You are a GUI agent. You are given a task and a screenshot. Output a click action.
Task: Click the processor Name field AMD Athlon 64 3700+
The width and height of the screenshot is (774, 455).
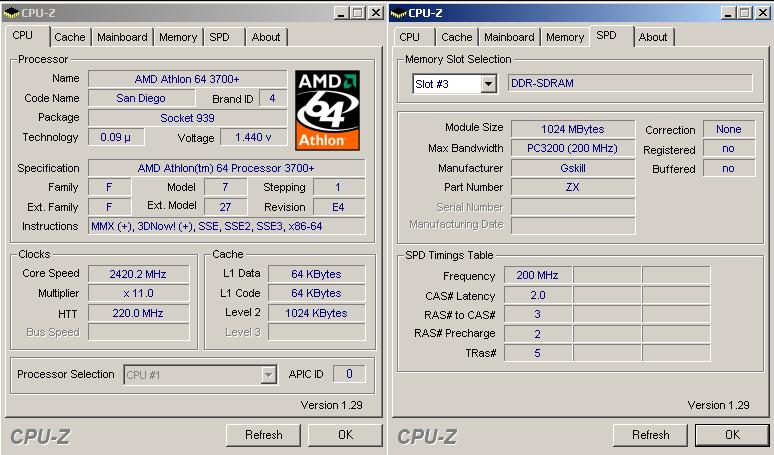pyautogui.click(x=187, y=79)
